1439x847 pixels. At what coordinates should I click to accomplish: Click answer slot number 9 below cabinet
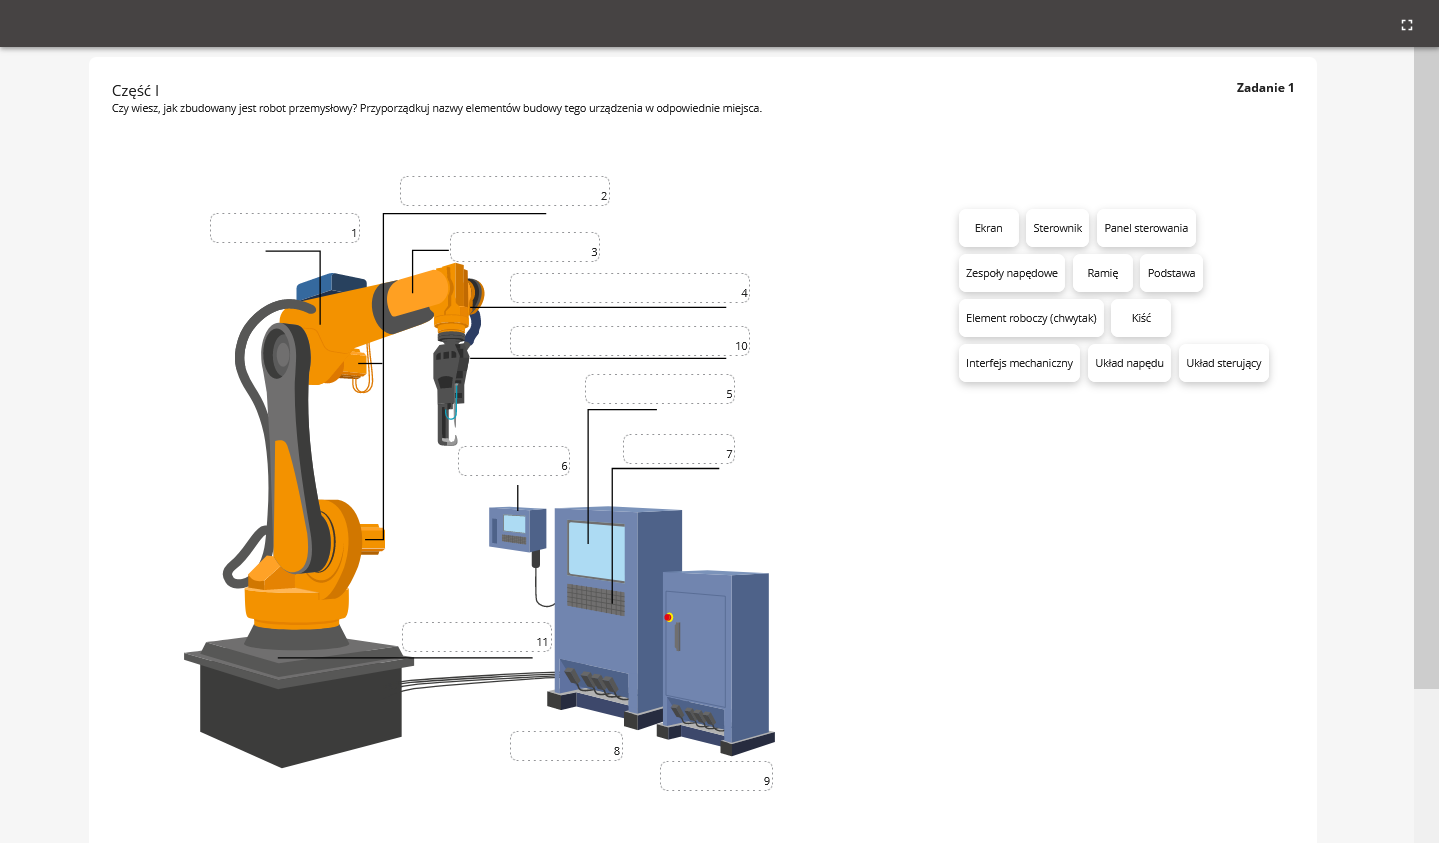[716, 776]
